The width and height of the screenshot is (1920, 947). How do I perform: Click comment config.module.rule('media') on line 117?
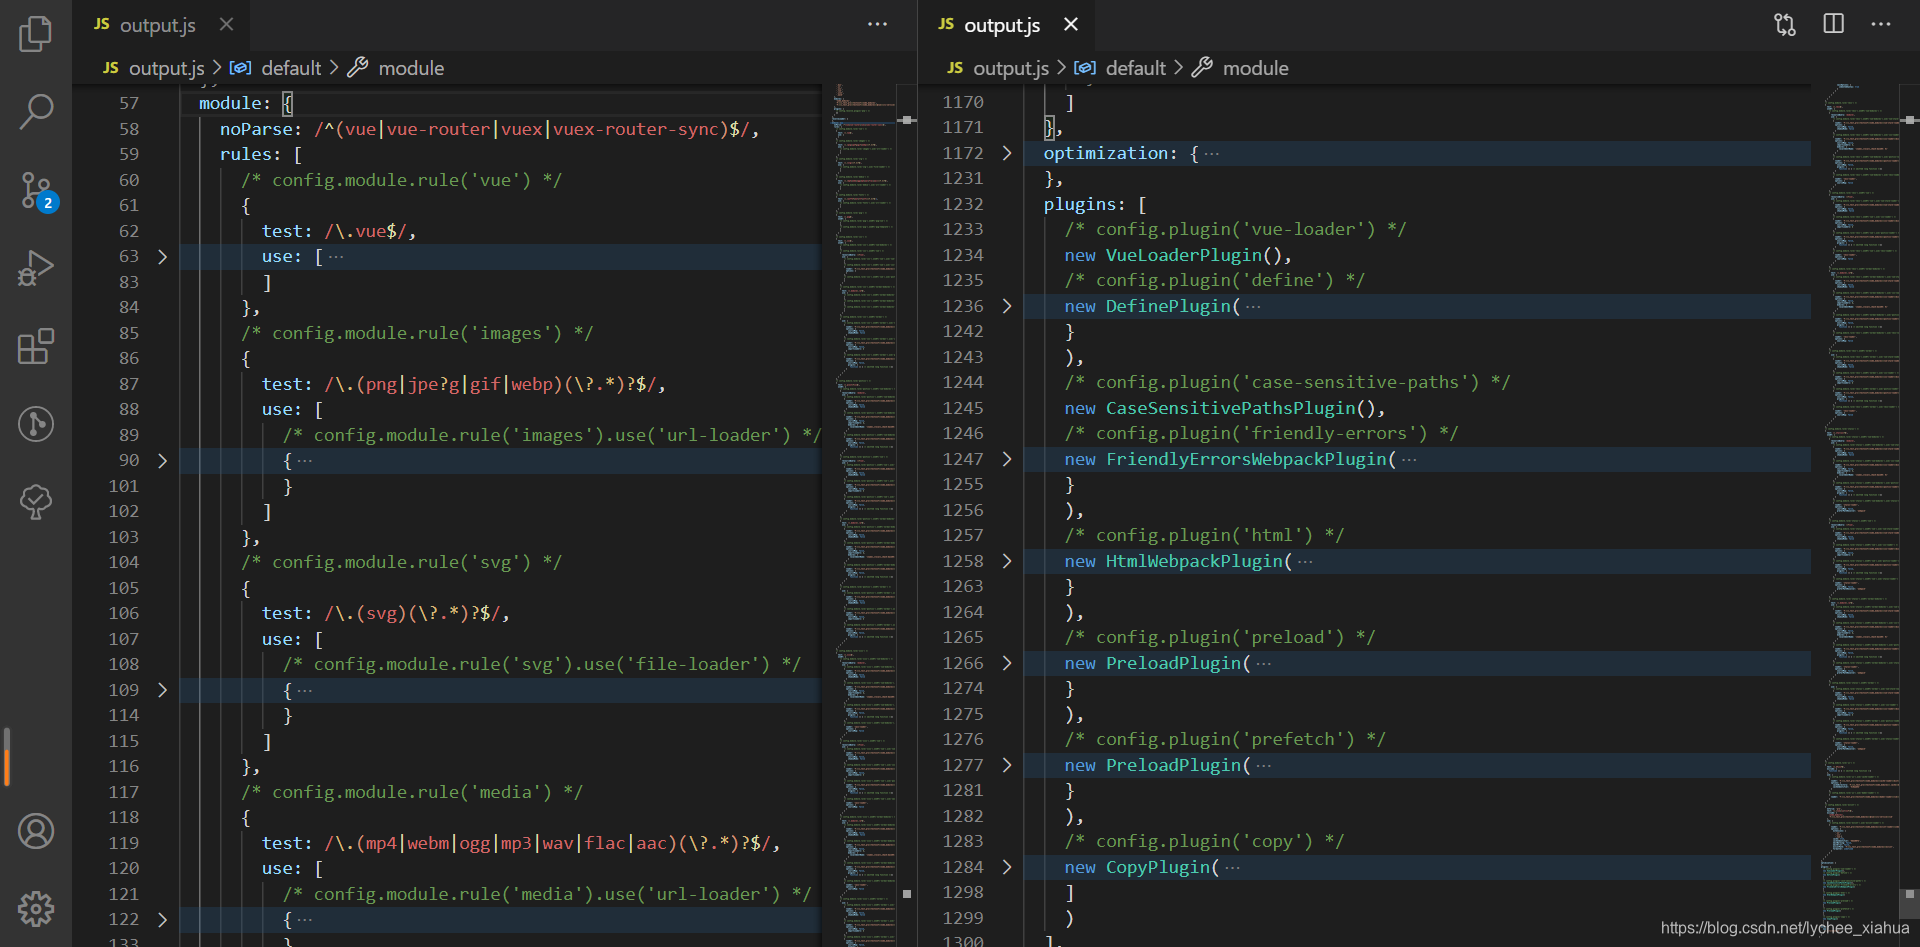point(411,792)
